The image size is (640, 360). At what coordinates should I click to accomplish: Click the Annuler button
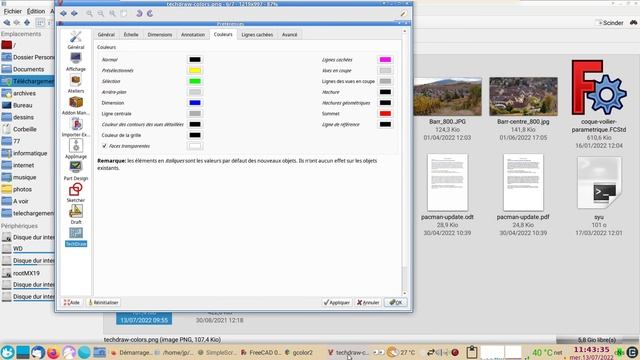[x=368, y=302]
